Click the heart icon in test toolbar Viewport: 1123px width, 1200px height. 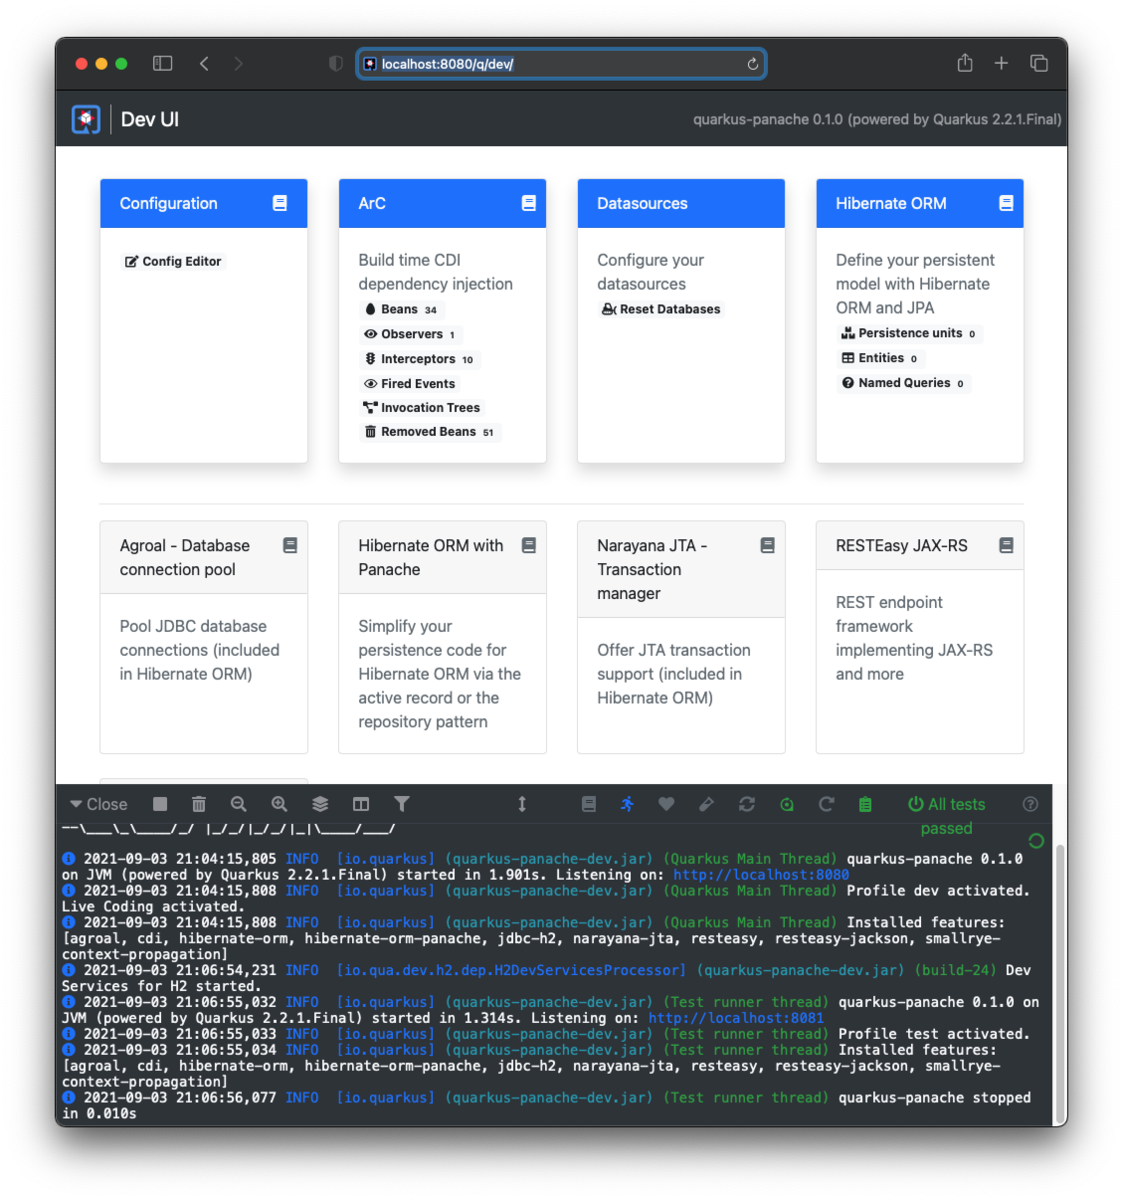click(666, 804)
